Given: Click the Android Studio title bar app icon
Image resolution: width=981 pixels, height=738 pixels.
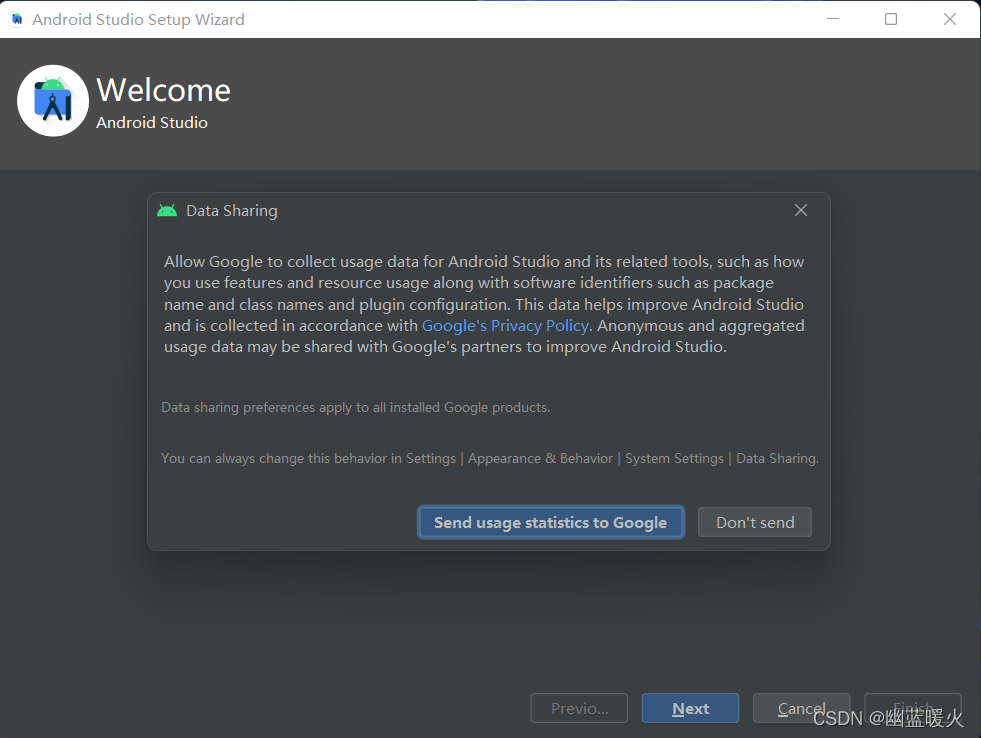Looking at the screenshot, I should (17, 19).
